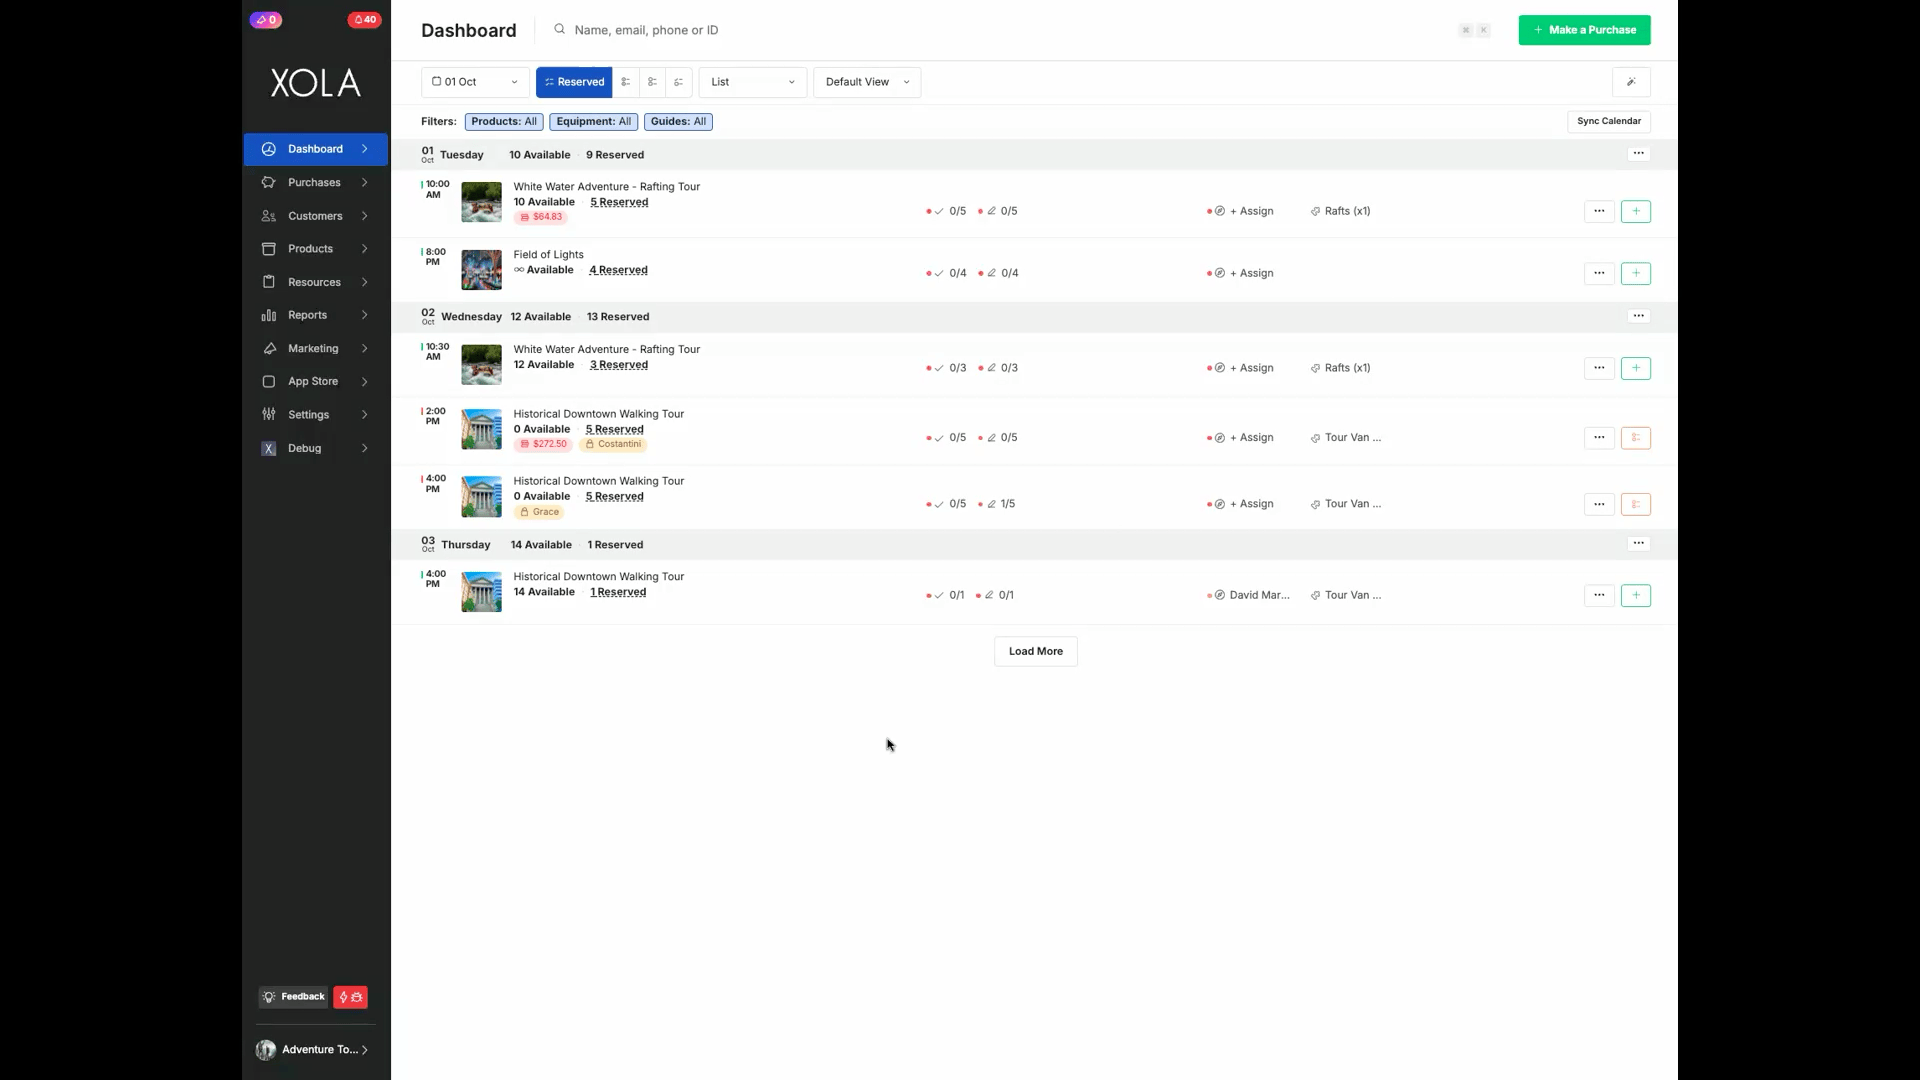Click the red bug report icon
The height and width of the screenshot is (1080, 1920).
click(x=351, y=997)
